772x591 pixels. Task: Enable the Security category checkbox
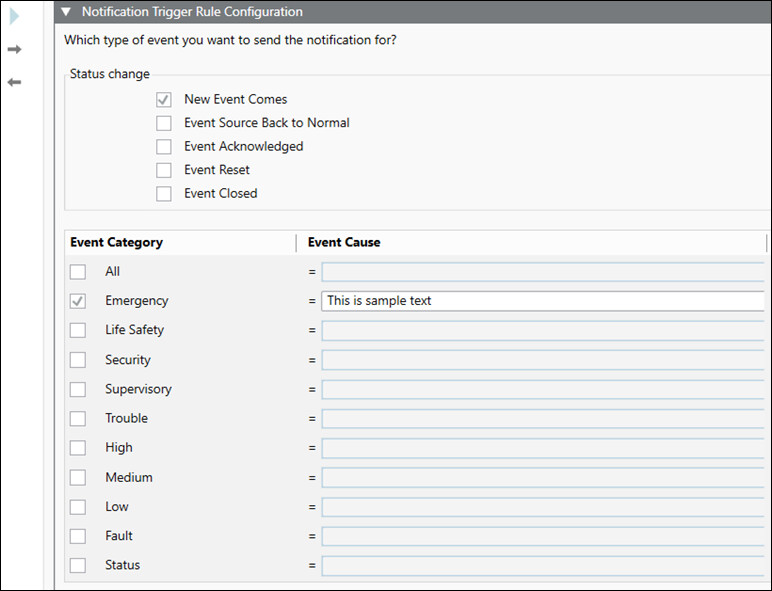point(78,360)
